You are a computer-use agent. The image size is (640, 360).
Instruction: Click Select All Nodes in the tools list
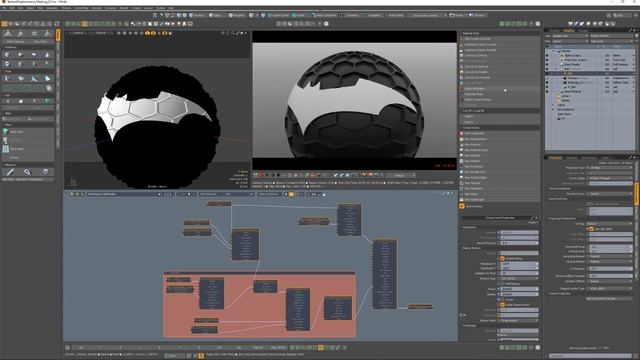tap(500, 89)
